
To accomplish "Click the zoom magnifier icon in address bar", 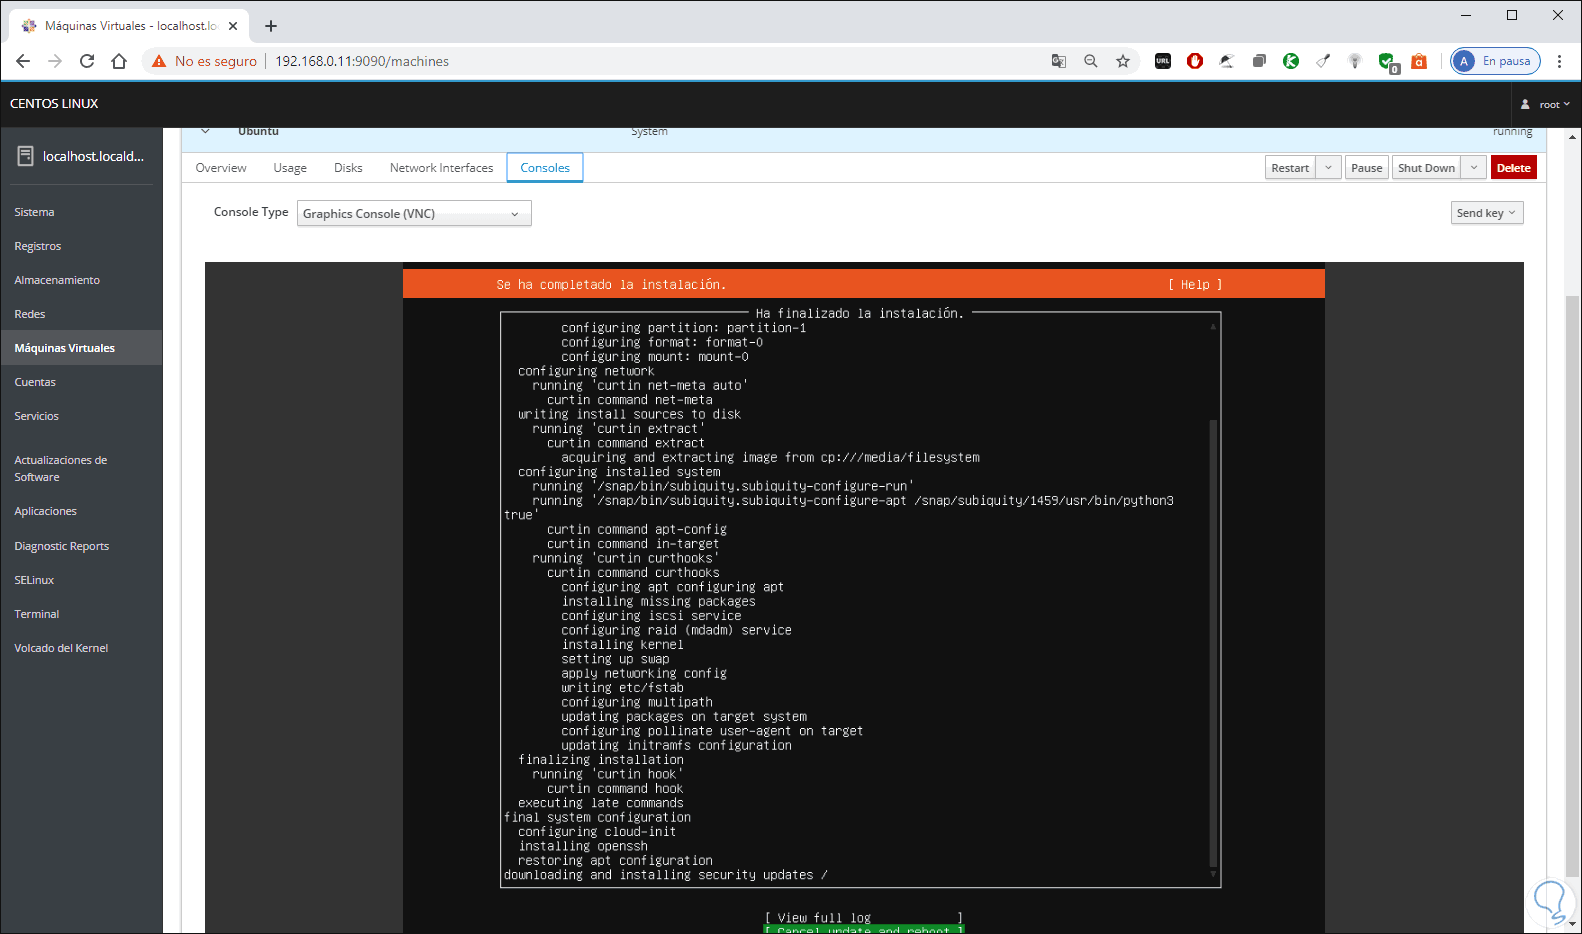I will pos(1091,61).
